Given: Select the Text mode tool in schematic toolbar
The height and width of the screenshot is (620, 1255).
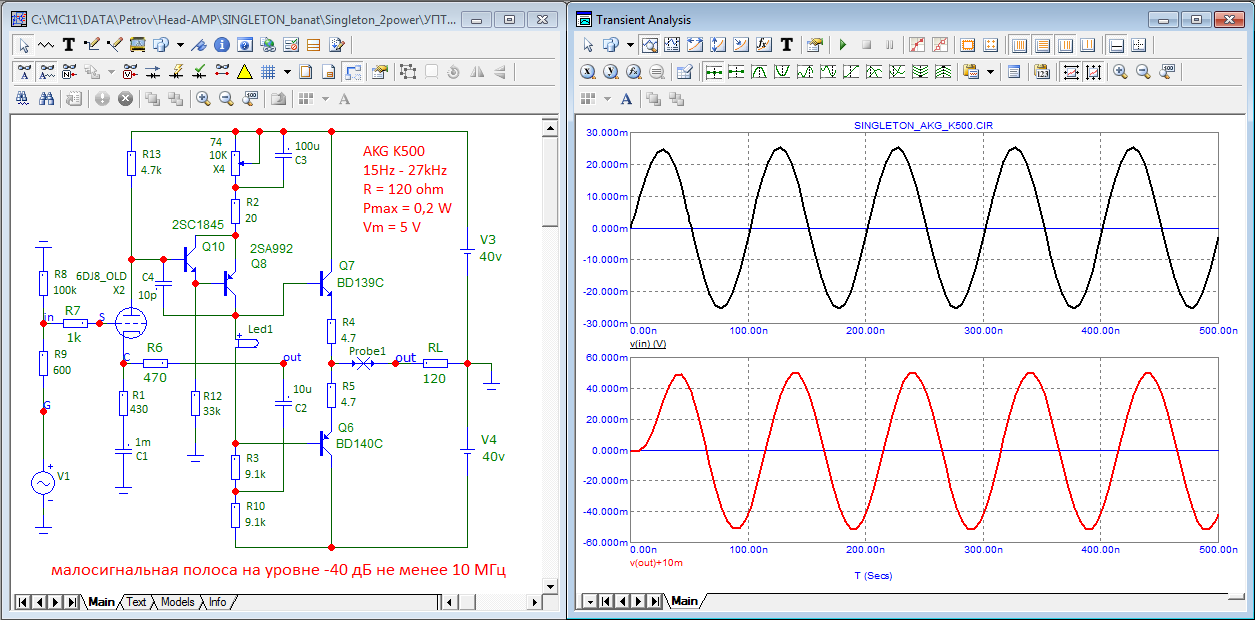Looking at the screenshot, I should pos(69,45).
